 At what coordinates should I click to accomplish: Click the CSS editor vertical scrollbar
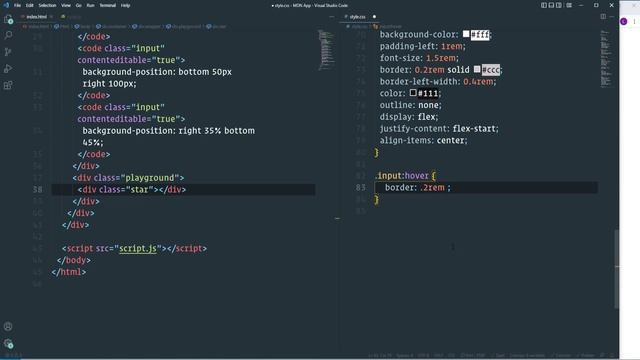point(616,269)
